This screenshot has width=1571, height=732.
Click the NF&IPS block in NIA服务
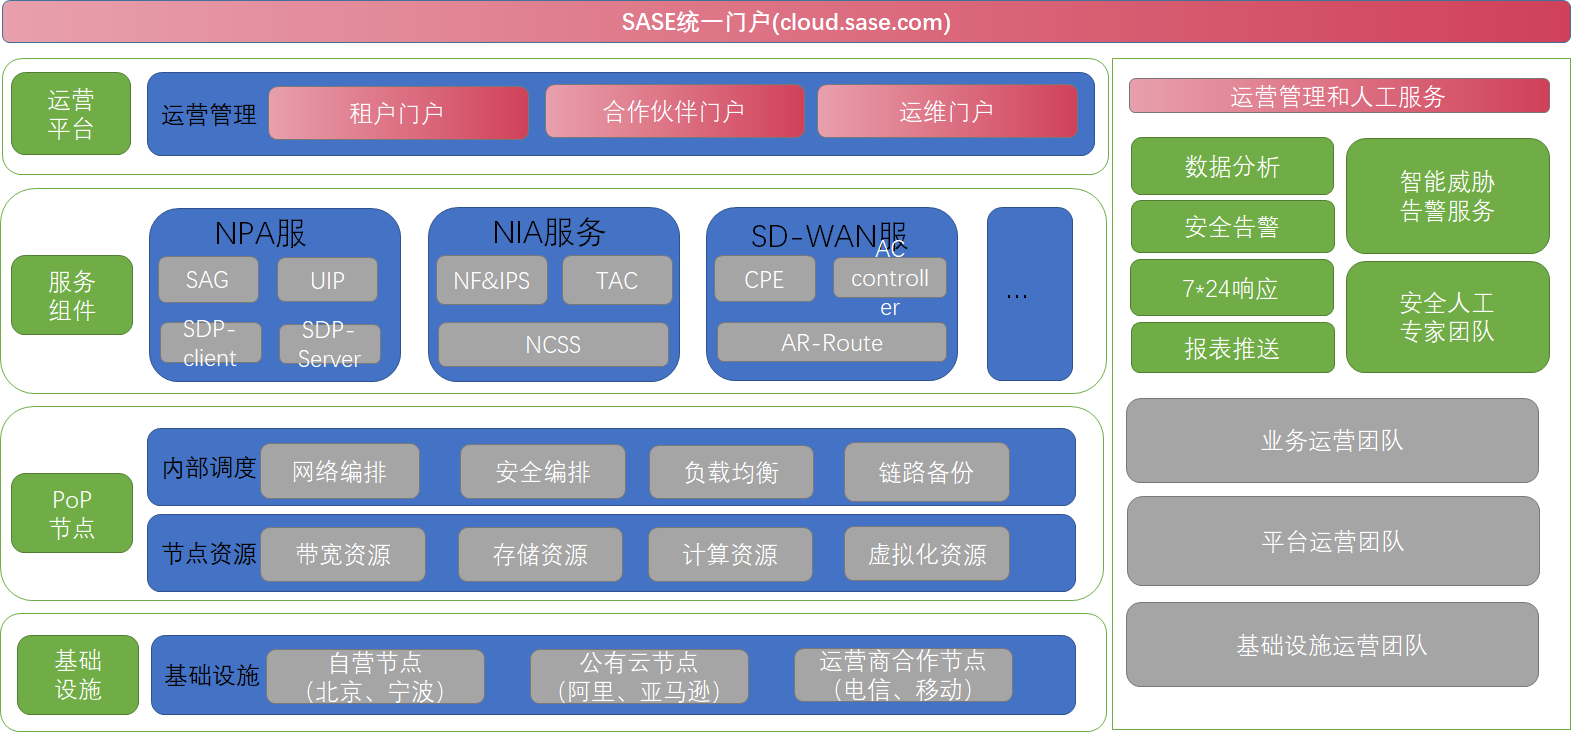(x=492, y=281)
